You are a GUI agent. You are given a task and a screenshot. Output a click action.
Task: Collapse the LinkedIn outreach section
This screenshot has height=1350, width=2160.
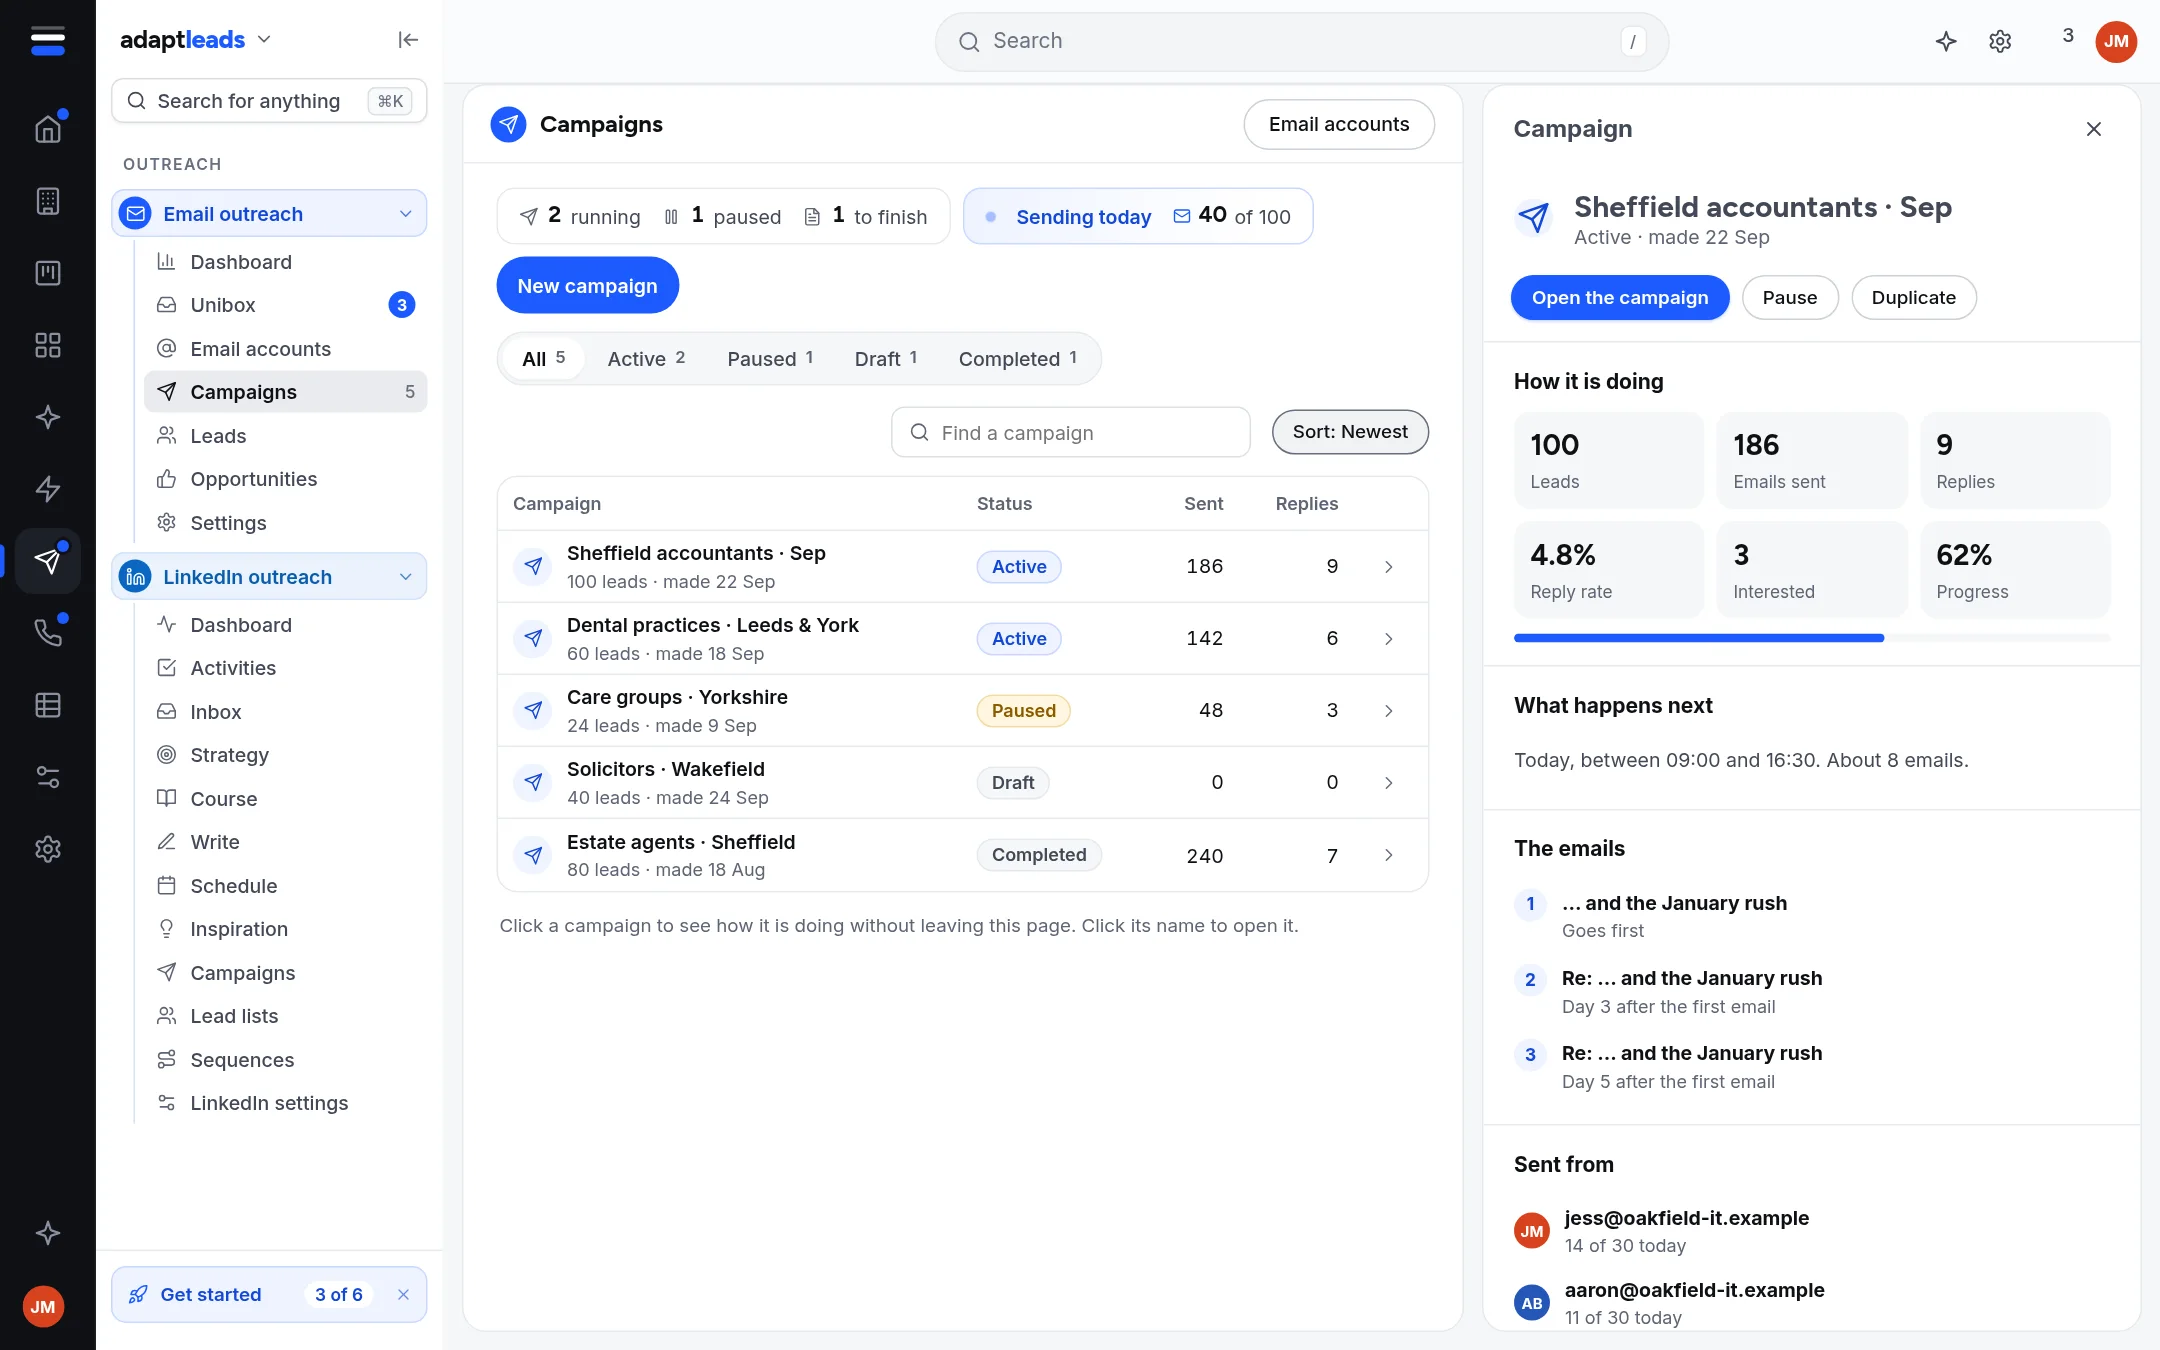pyautogui.click(x=405, y=577)
